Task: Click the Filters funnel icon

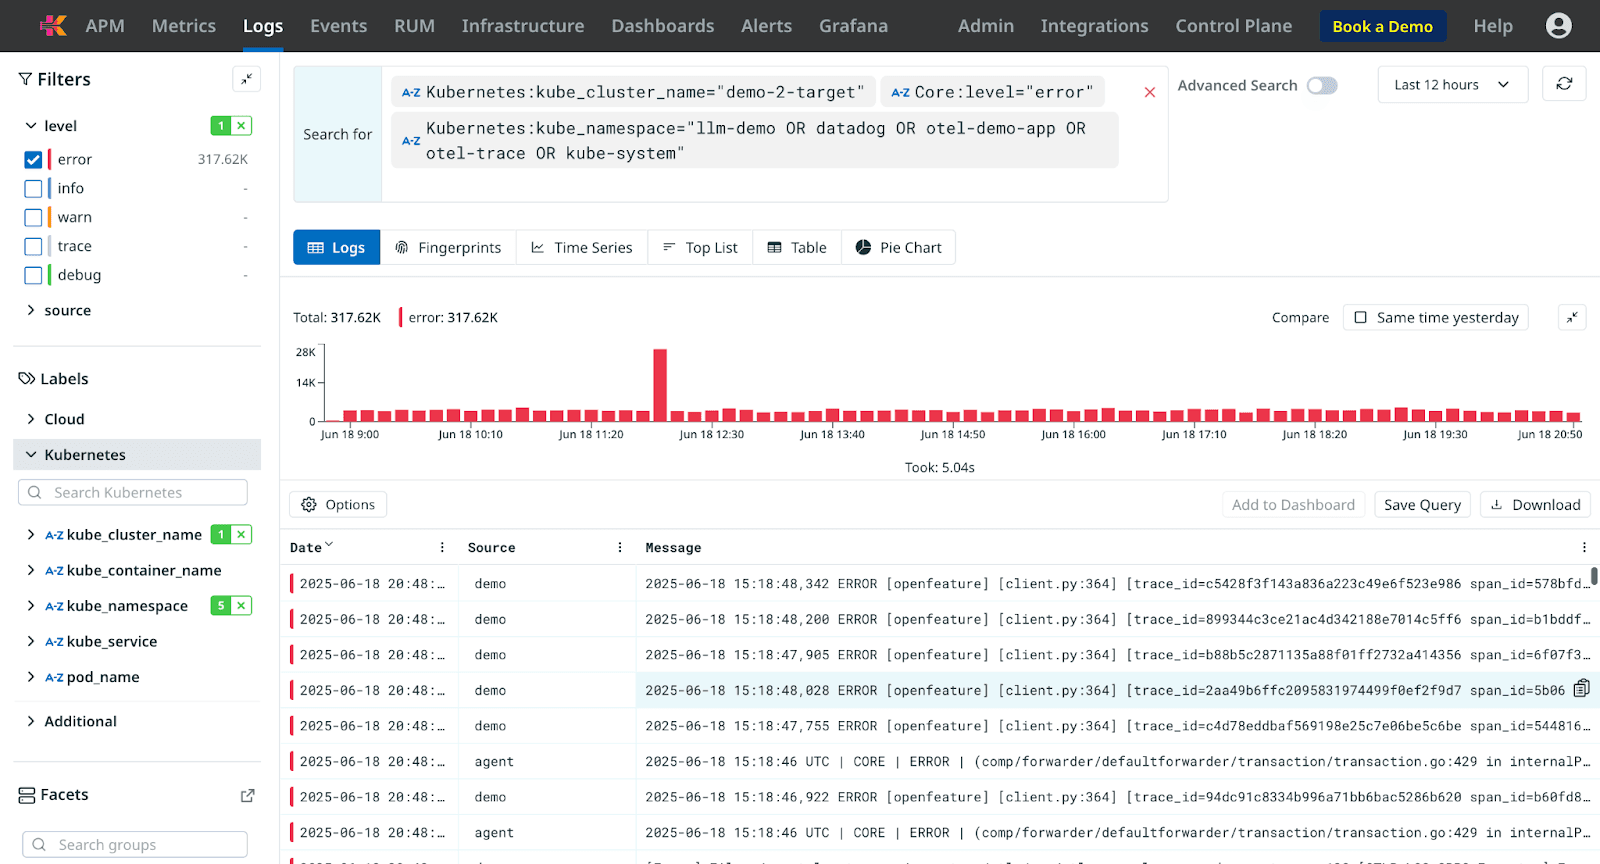Action: (26, 79)
